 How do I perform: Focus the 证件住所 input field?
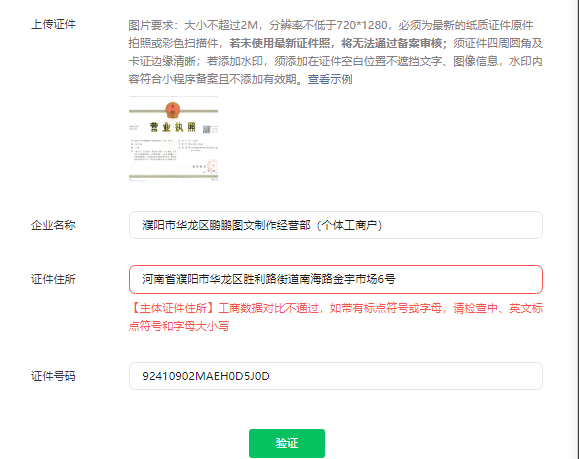click(336, 279)
